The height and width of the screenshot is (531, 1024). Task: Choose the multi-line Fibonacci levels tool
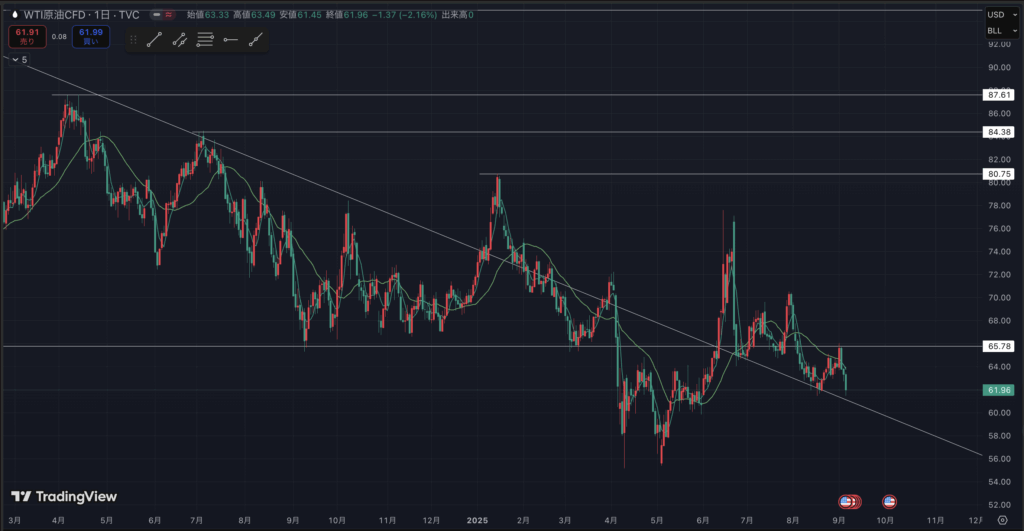(x=205, y=40)
